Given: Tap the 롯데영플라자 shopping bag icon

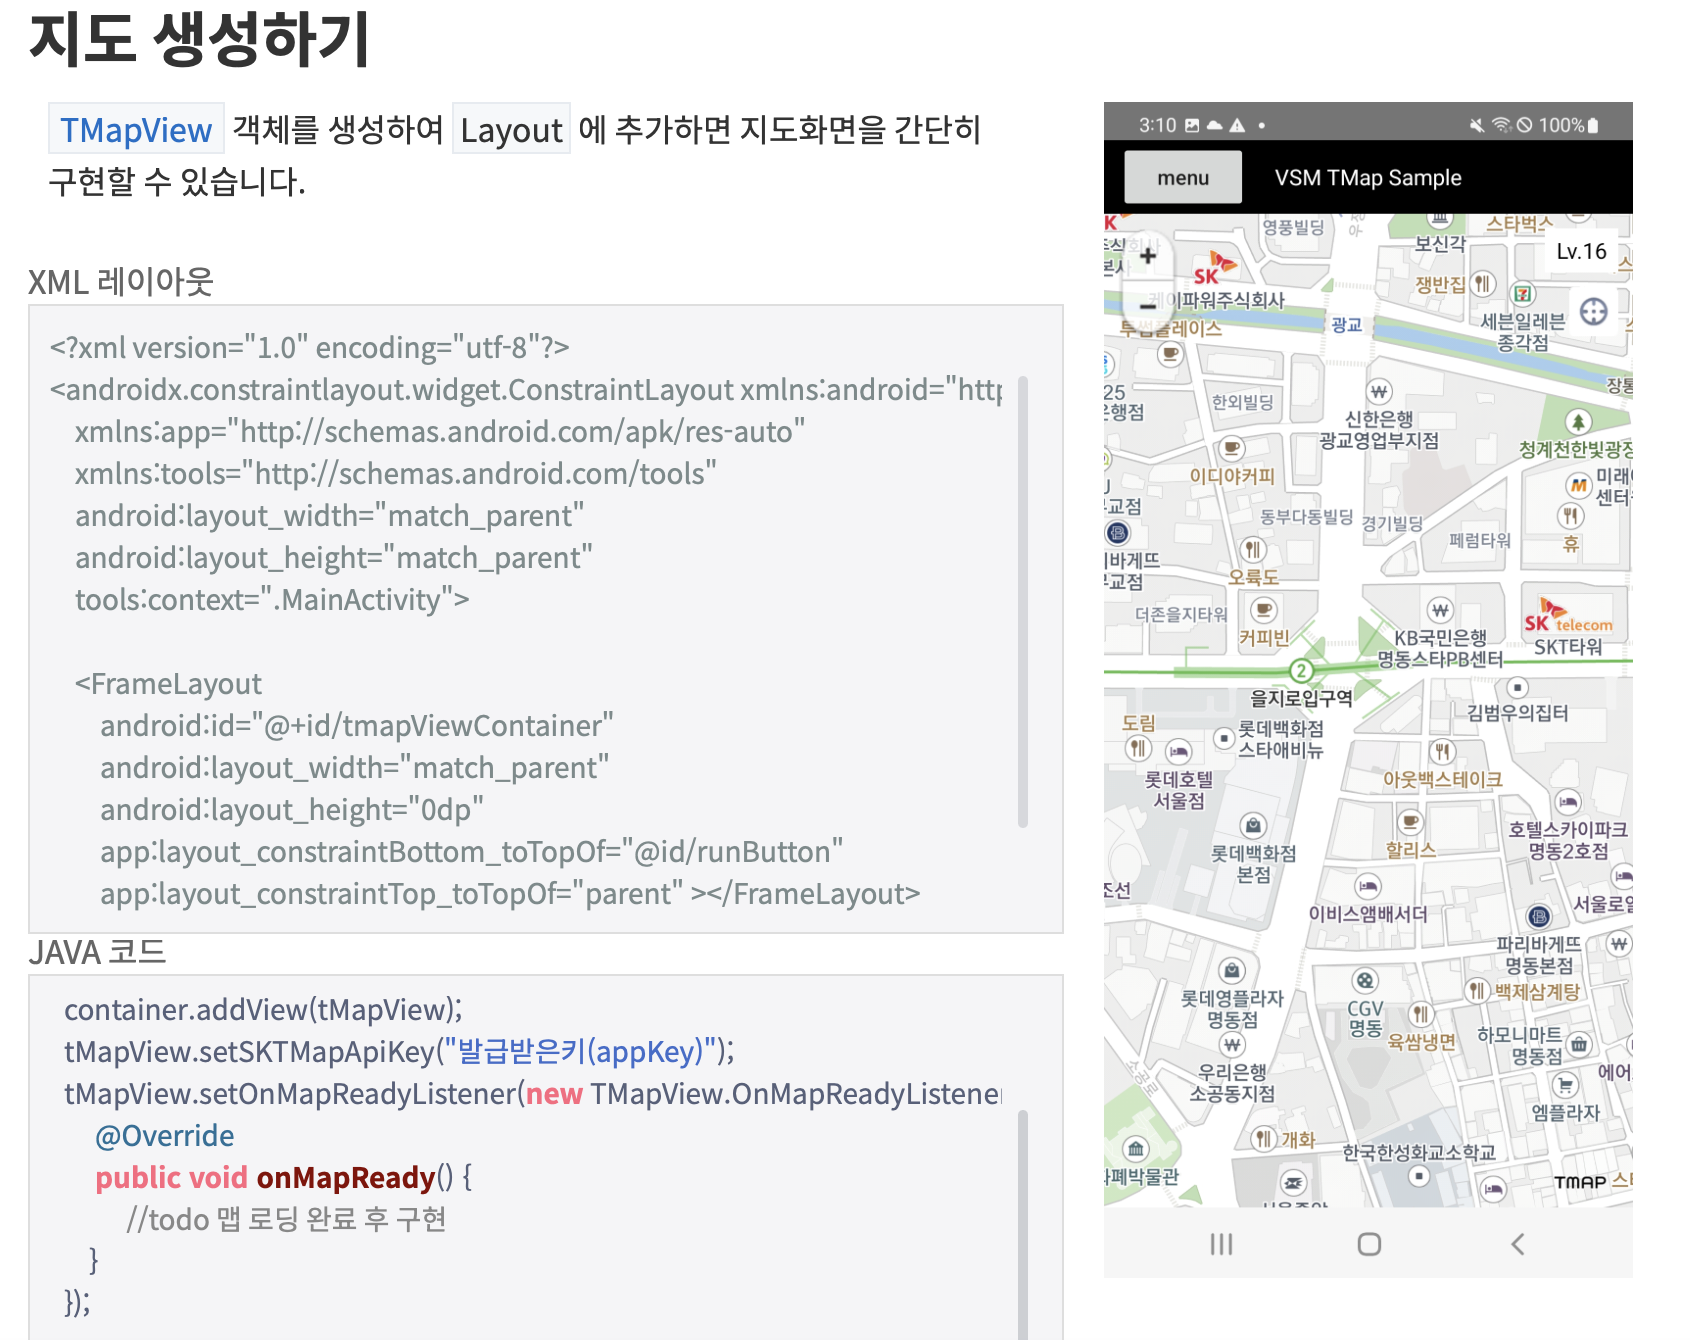Looking at the screenshot, I should click(1232, 970).
